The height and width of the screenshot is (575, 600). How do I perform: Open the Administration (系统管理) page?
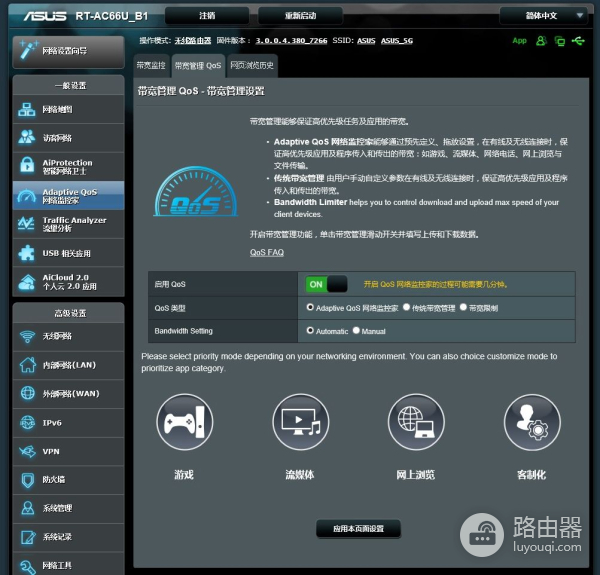[x=68, y=508]
